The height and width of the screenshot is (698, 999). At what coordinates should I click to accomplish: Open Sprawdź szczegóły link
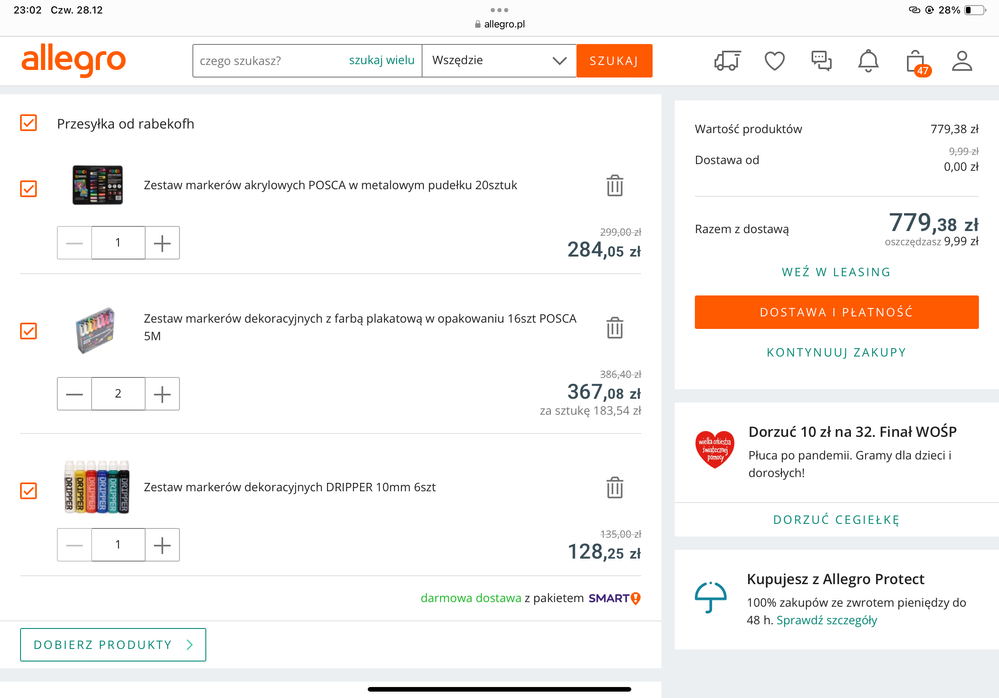826,620
